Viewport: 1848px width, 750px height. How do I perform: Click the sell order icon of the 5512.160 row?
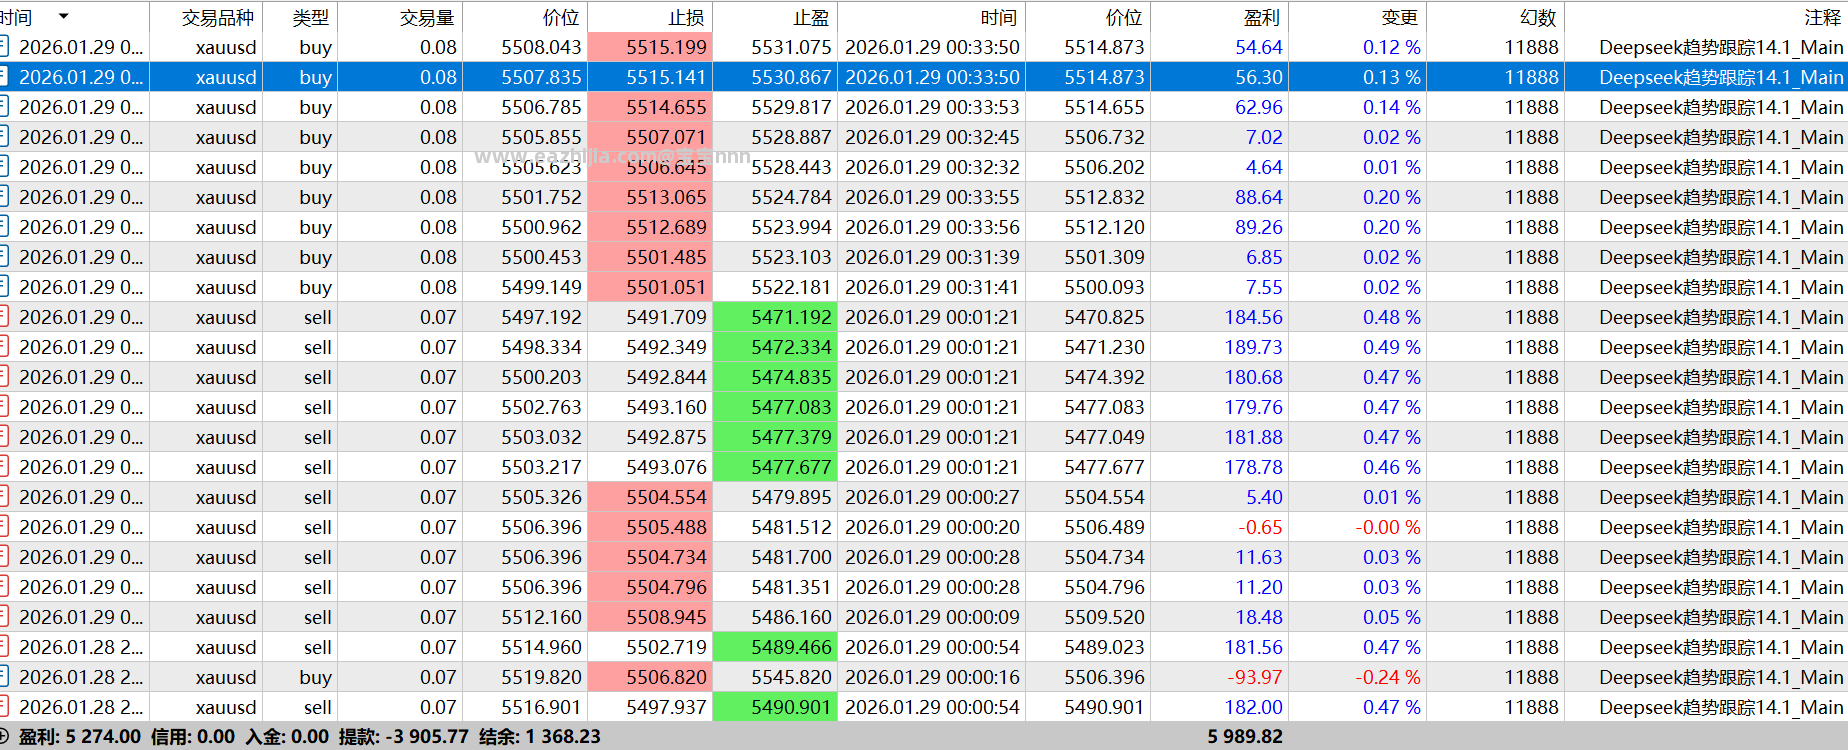tap(3, 616)
